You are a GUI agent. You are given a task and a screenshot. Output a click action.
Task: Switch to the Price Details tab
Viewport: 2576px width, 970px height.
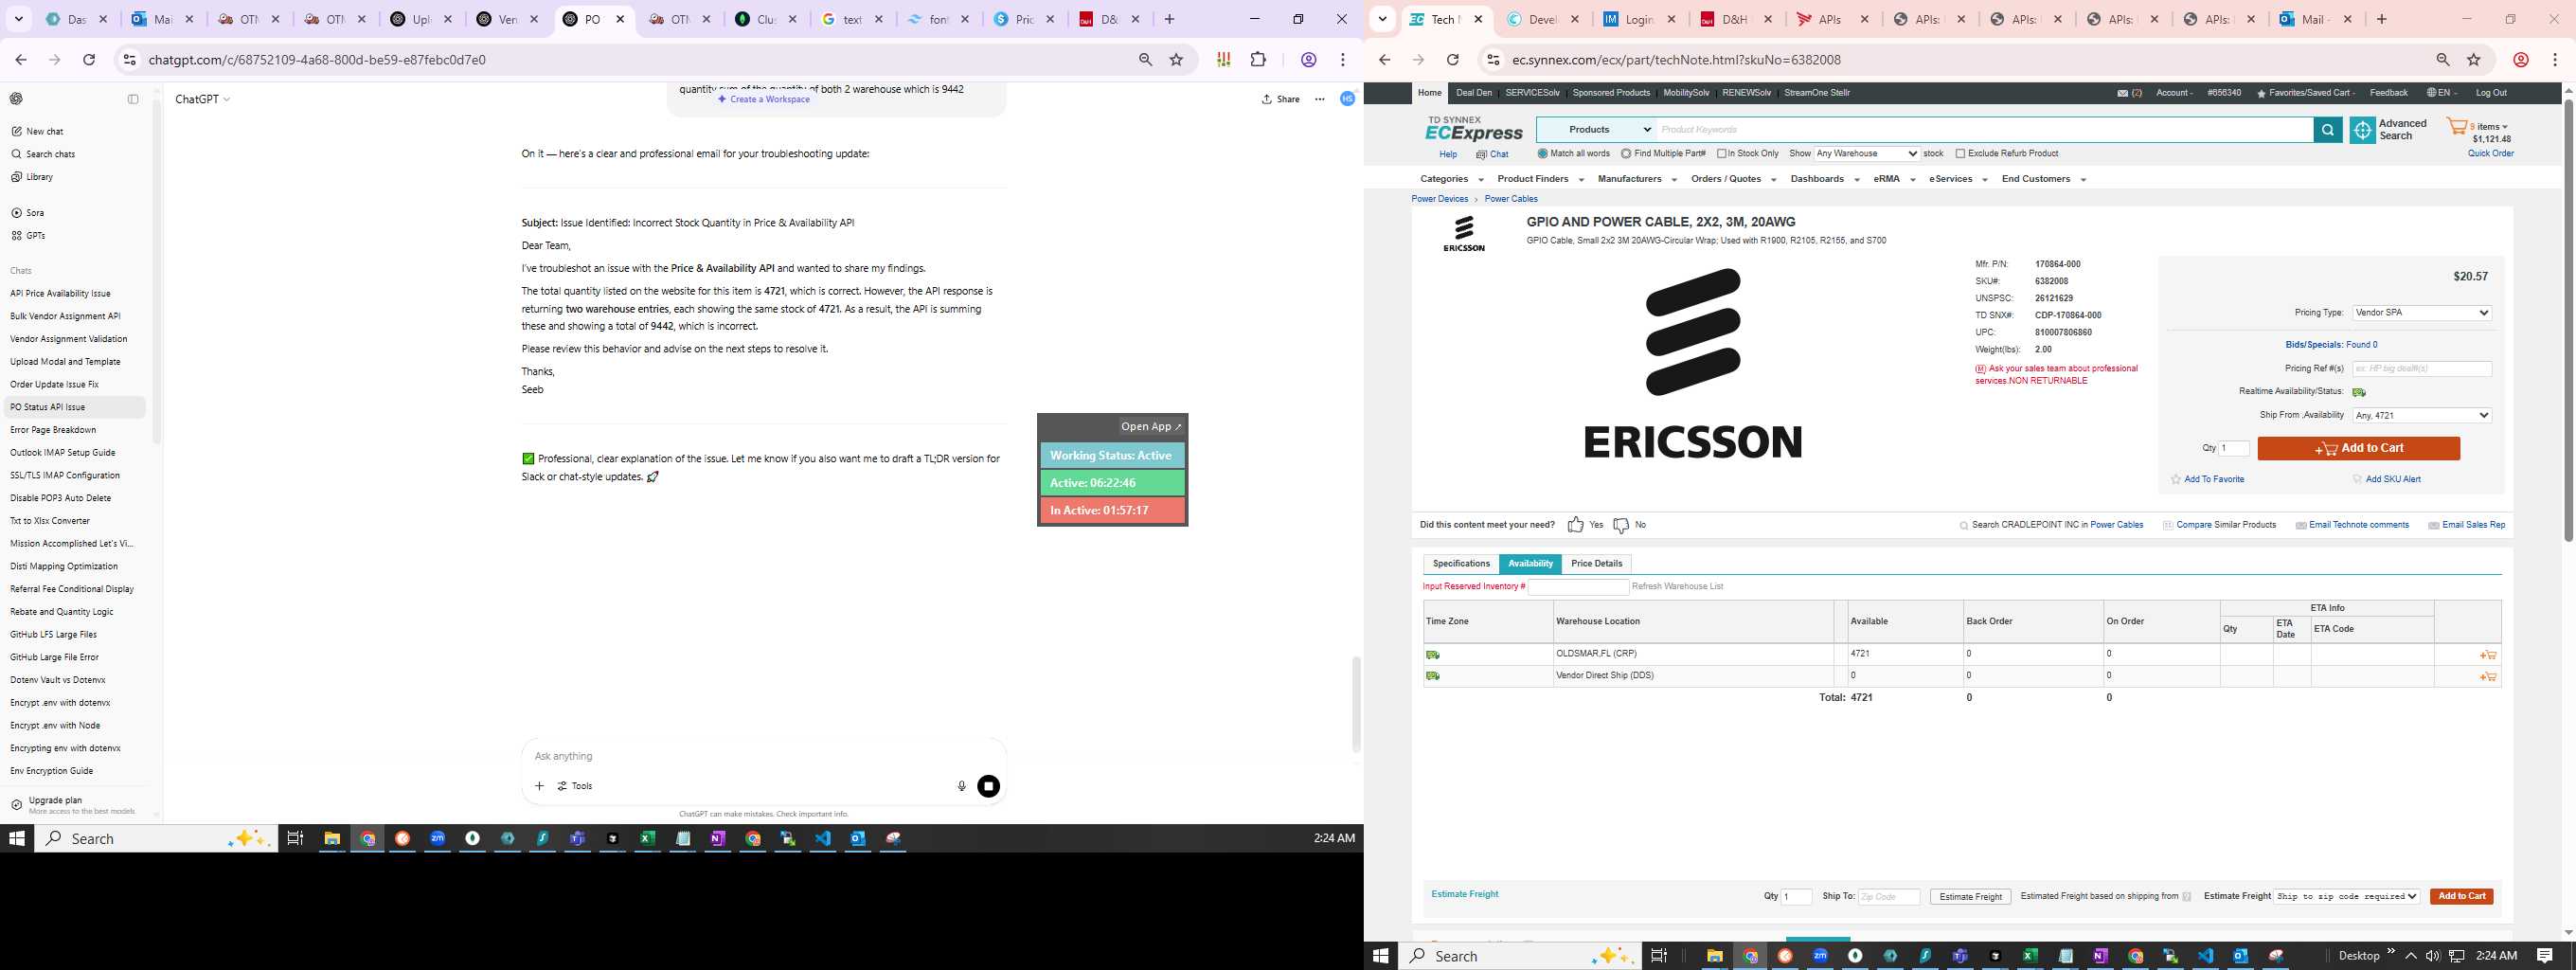point(1596,564)
